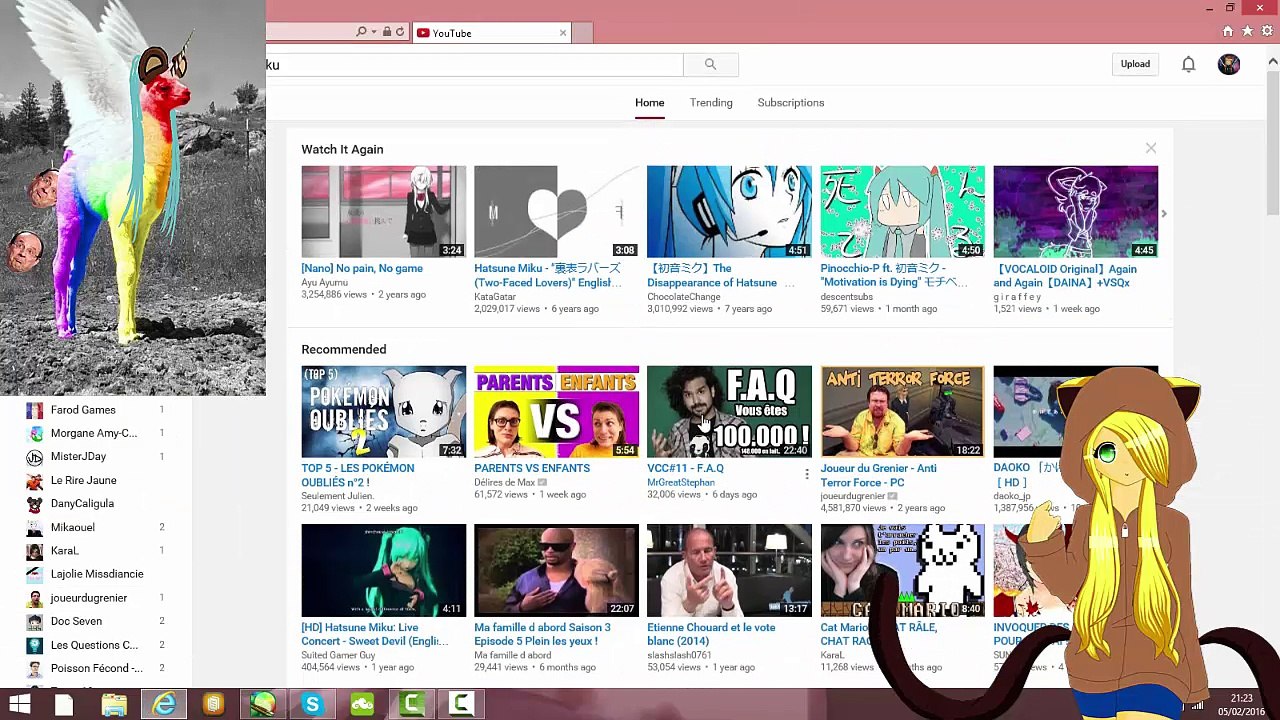
Task: Open 'Sweet Devil' Hatsune Miku concert title
Action: tap(374, 634)
